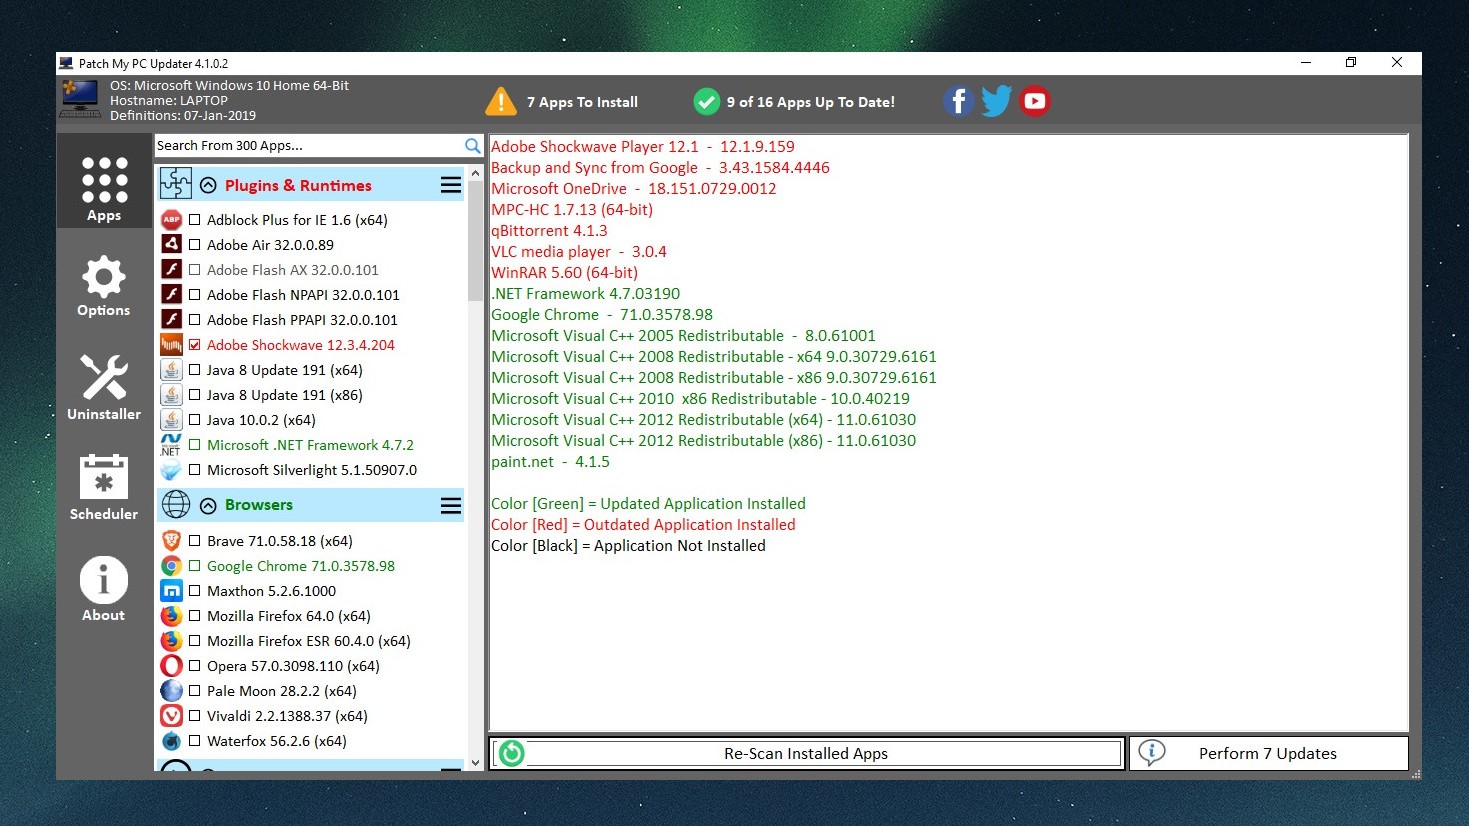The height and width of the screenshot is (826, 1469).
Task: Check Adobe Flash NPAPI 32.0.0.101 checkbox
Action: (194, 295)
